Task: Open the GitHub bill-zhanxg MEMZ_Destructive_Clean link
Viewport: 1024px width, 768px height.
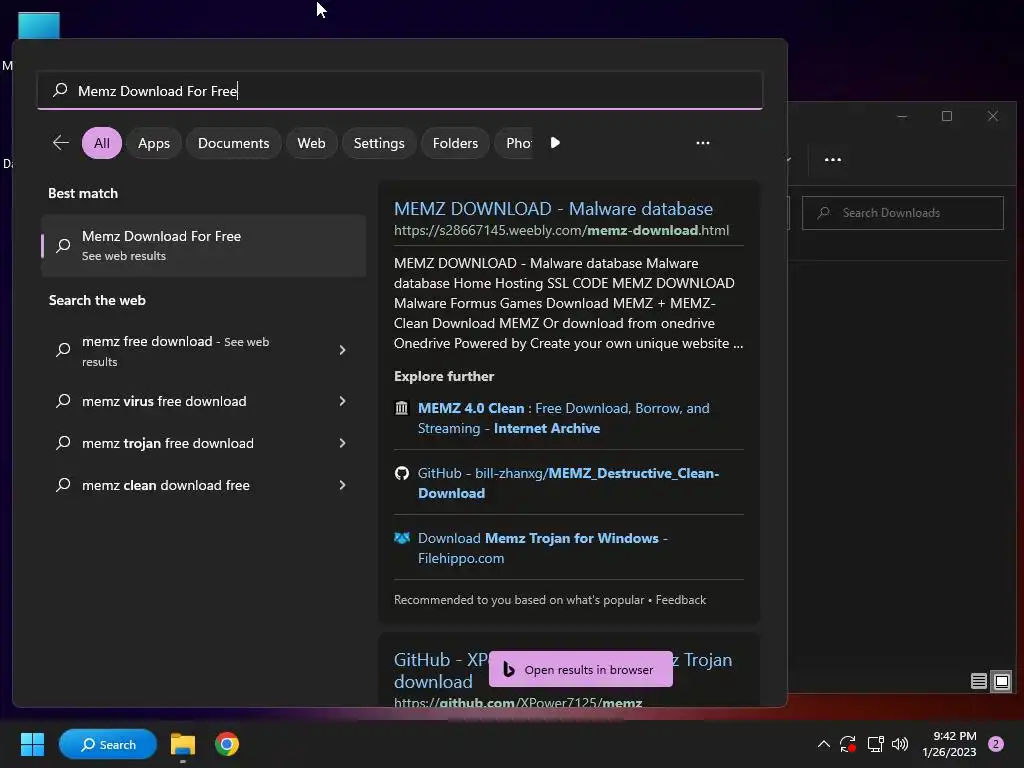Action: [568, 483]
